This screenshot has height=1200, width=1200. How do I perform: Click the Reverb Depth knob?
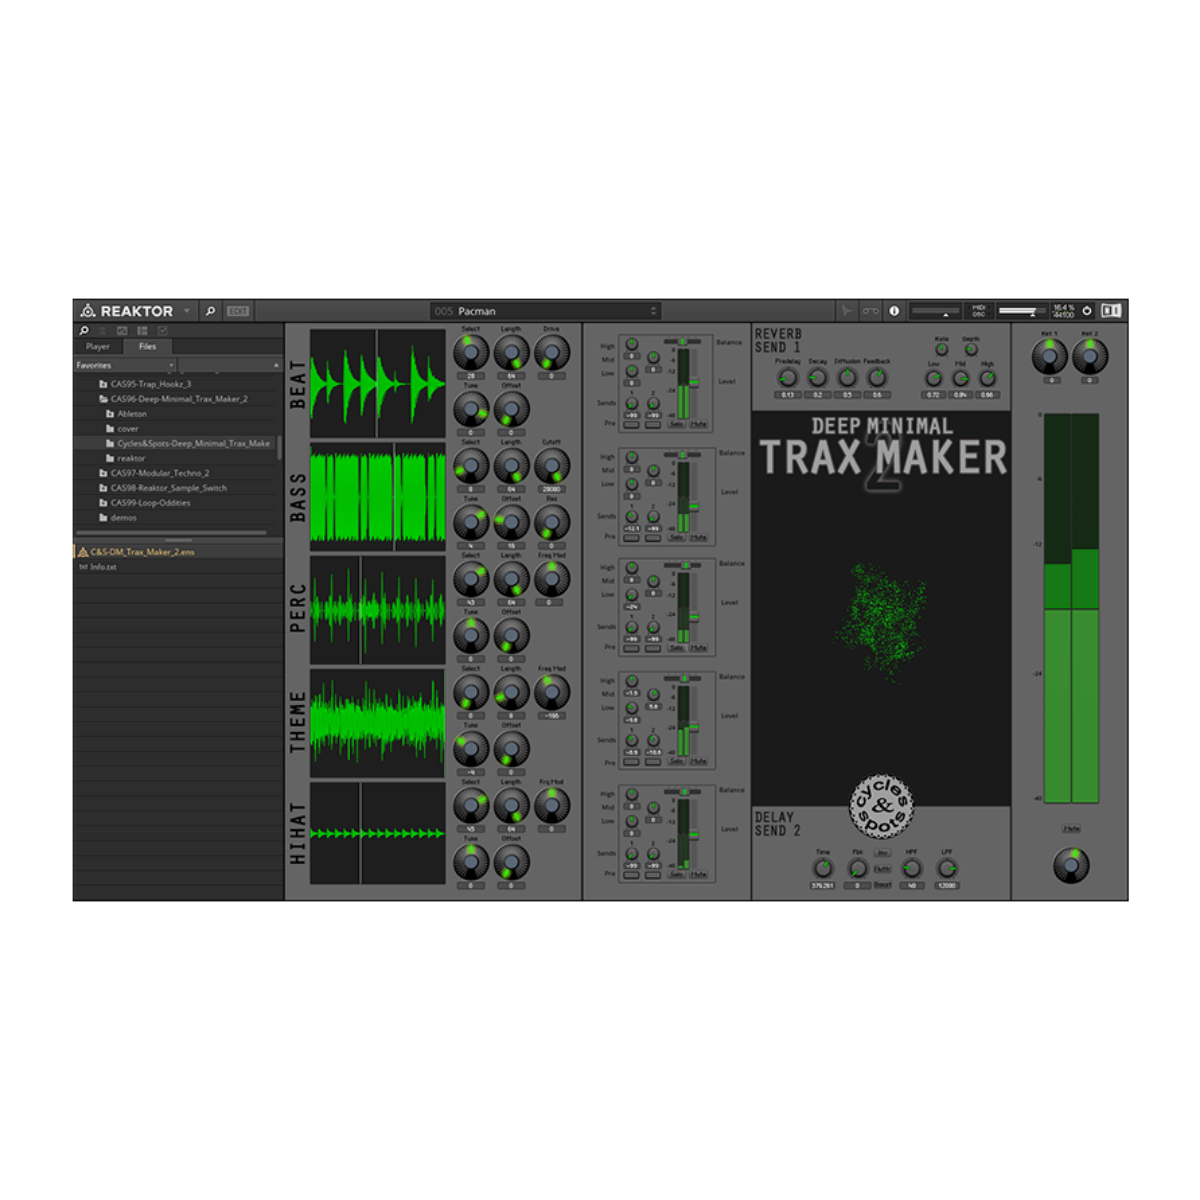tap(971, 351)
